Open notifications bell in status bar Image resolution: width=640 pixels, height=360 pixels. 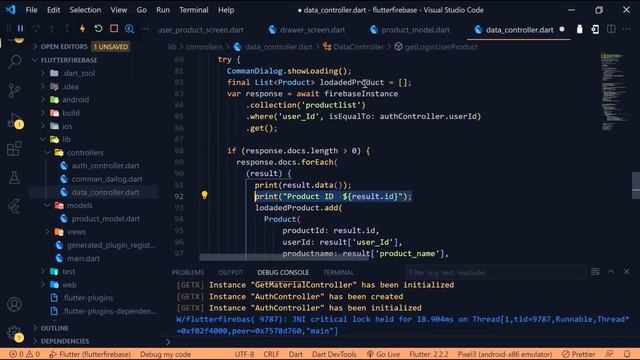pyautogui.click(x=627, y=354)
